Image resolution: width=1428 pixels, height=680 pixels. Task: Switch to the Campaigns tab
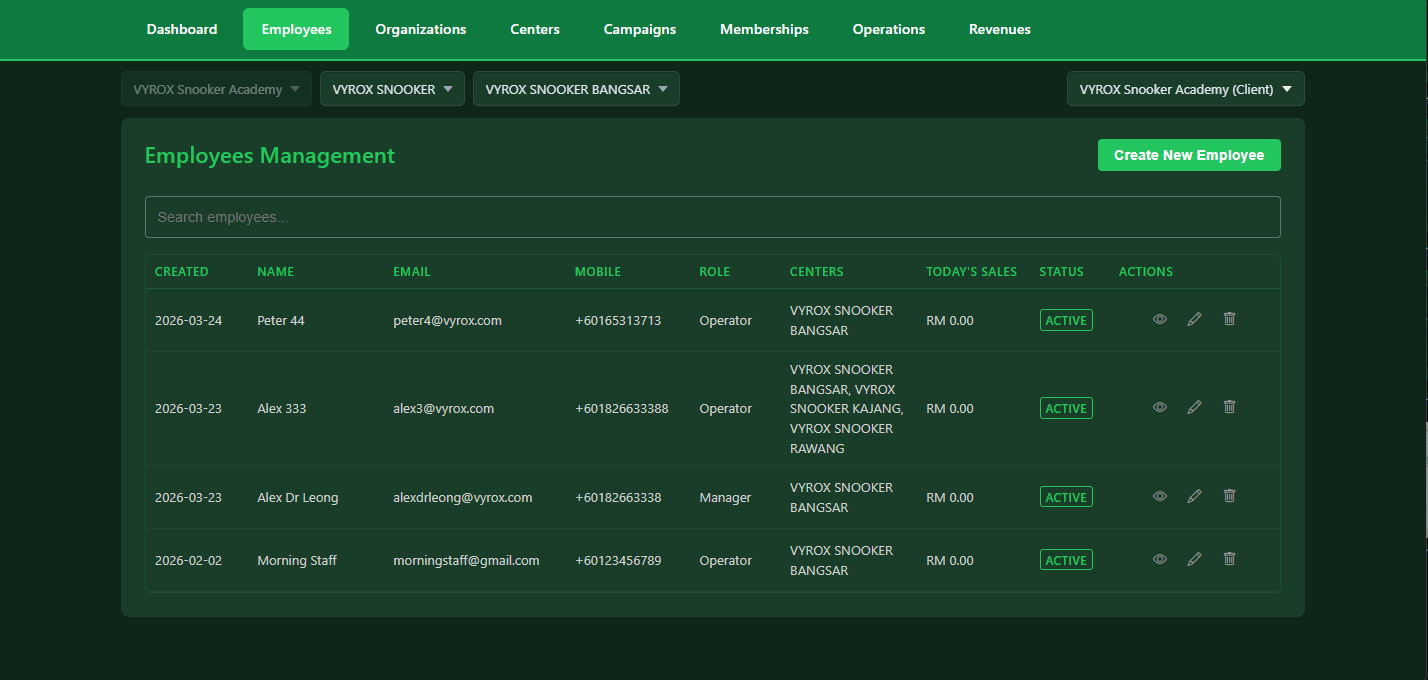tap(639, 29)
